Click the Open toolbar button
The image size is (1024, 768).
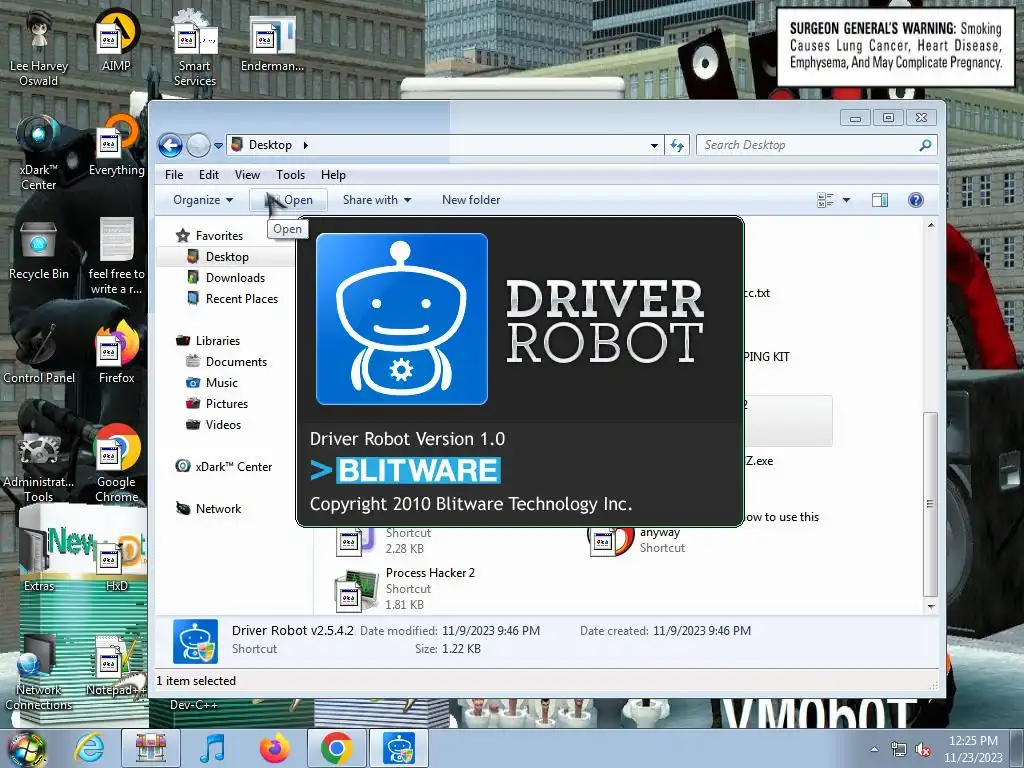[x=288, y=200]
